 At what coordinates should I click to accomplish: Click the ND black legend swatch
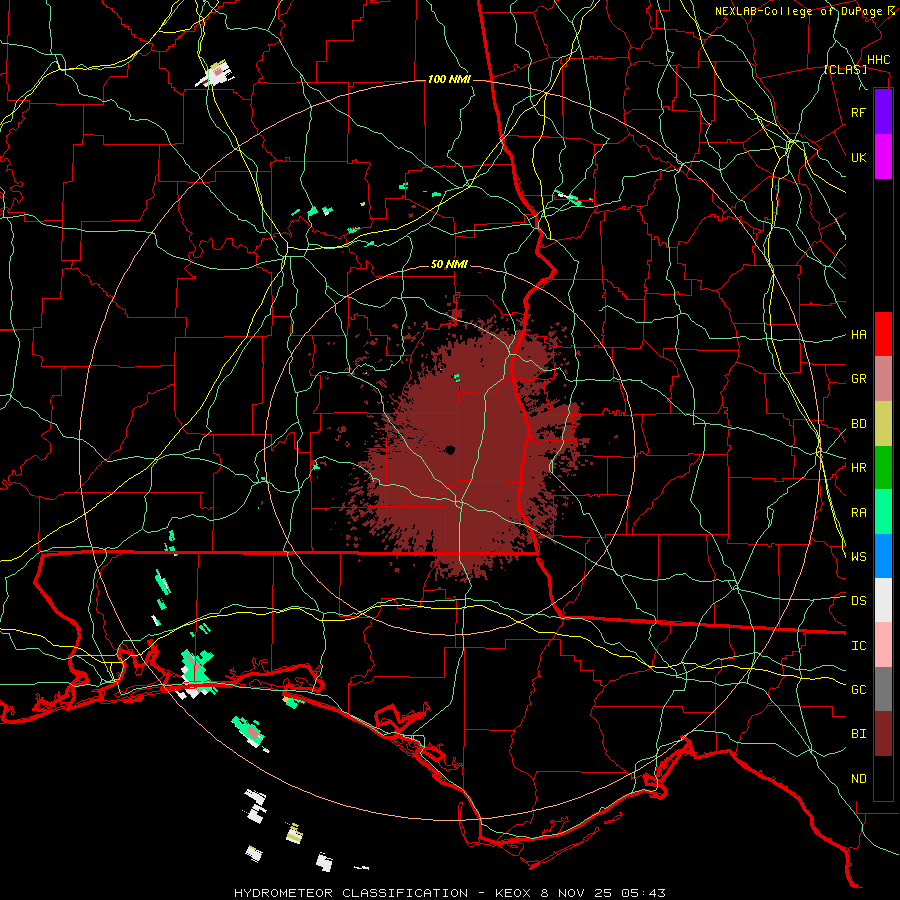883,778
